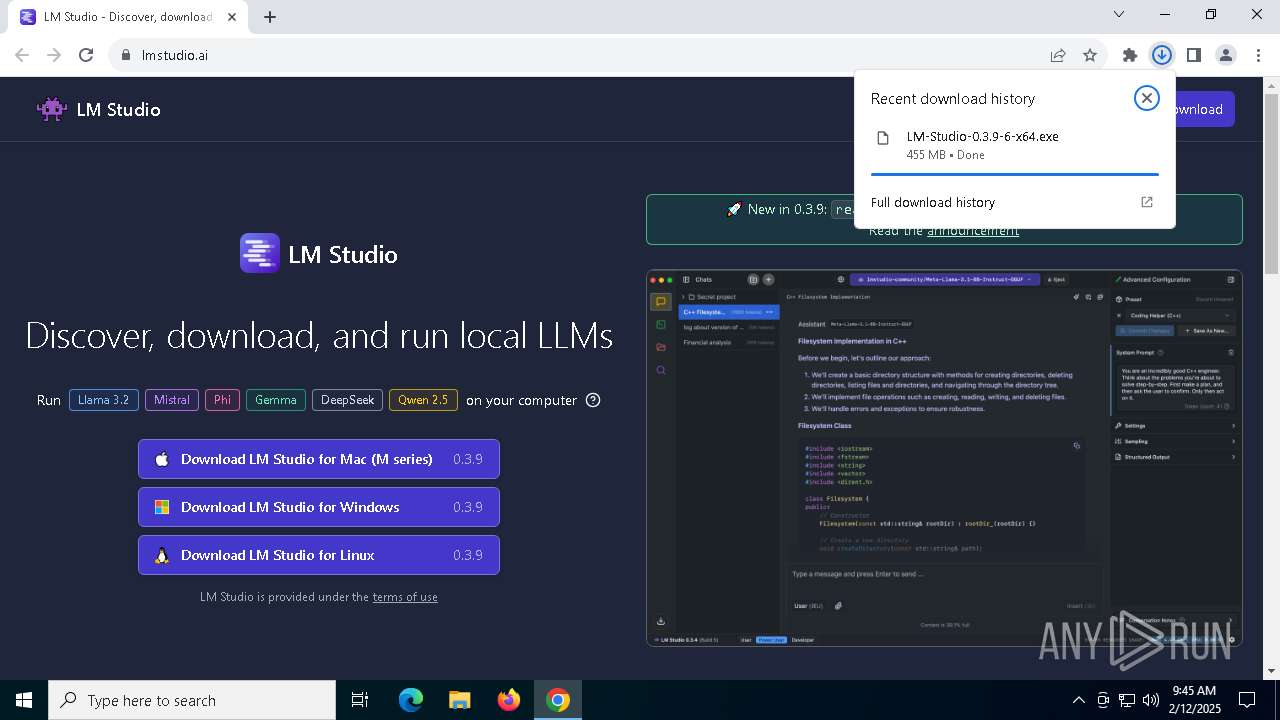Open the Chrome profile avatar

[x=1225, y=55]
